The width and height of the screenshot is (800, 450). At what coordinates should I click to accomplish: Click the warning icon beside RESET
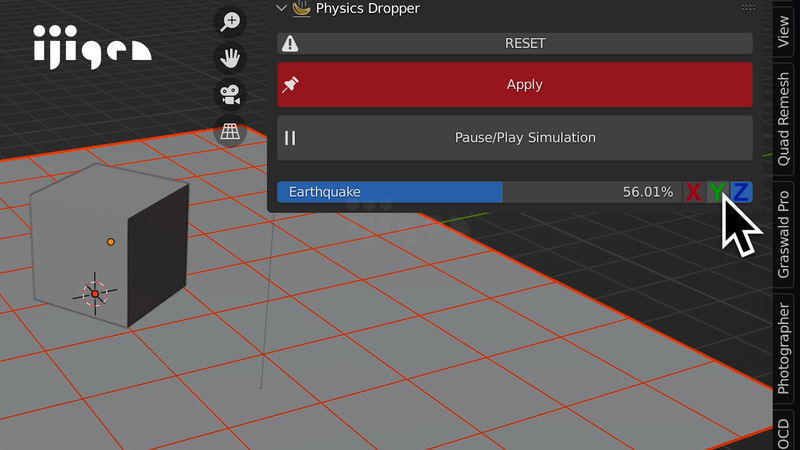tap(290, 43)
